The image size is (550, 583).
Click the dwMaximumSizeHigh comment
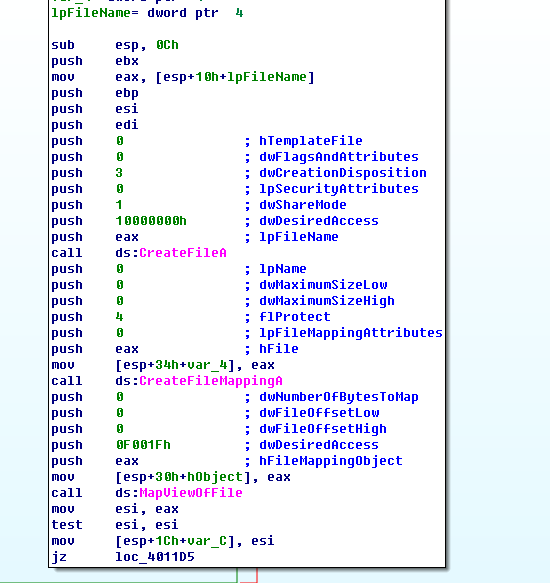pos(327,301)
